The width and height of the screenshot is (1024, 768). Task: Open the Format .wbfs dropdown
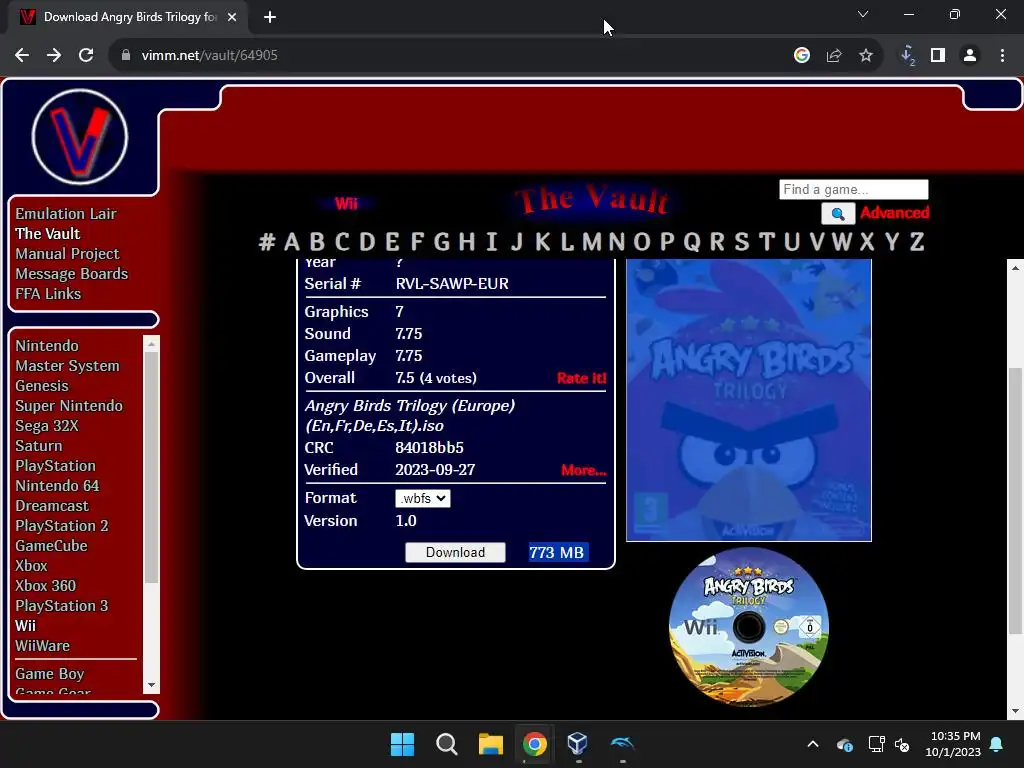[423, 498]
